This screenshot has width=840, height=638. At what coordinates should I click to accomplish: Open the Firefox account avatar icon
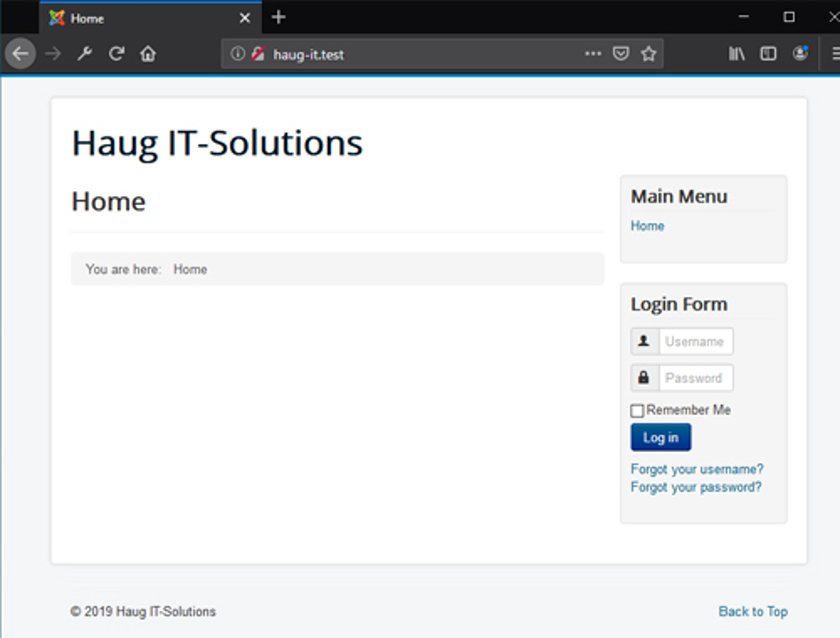click(x=800, y=54)
